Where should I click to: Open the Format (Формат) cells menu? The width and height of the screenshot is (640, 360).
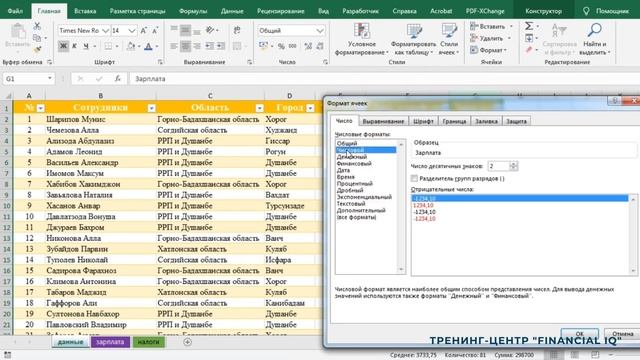coord(489,50)
